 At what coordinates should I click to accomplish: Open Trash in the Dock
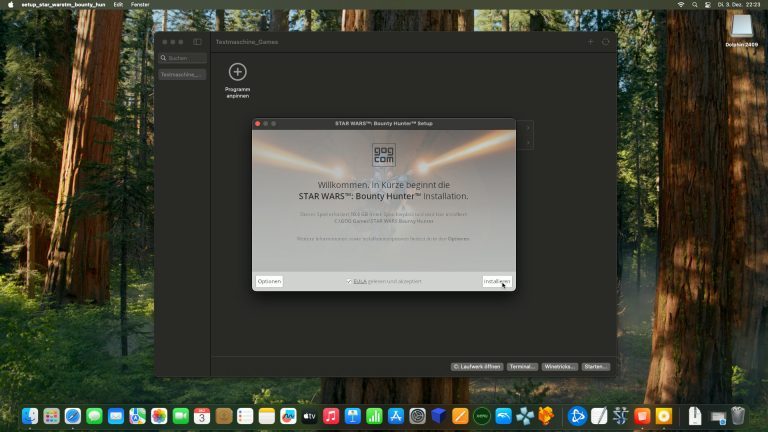[x=738, y=416]
